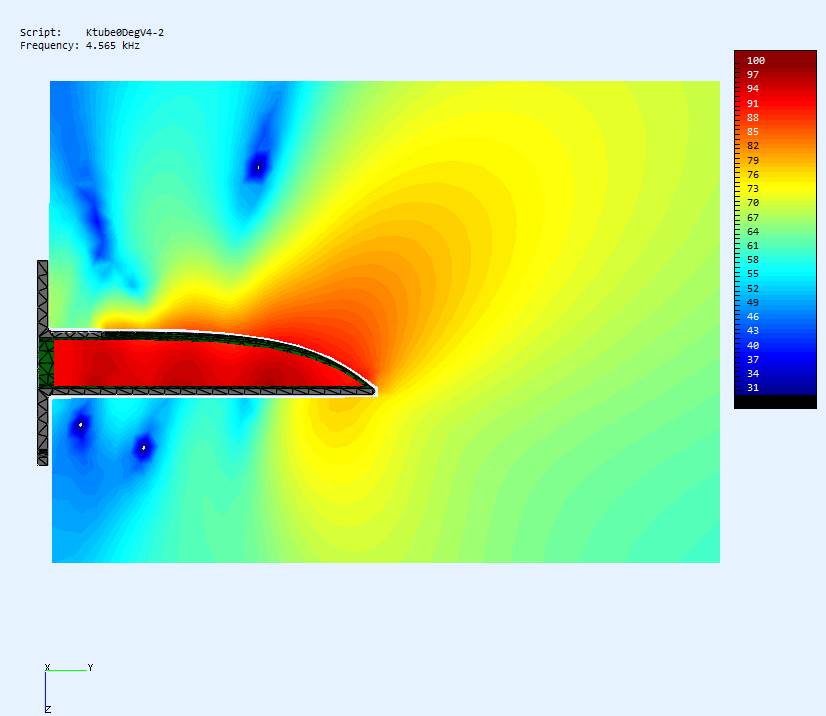
Task: Click legend value 58
Action: point(753,260)
